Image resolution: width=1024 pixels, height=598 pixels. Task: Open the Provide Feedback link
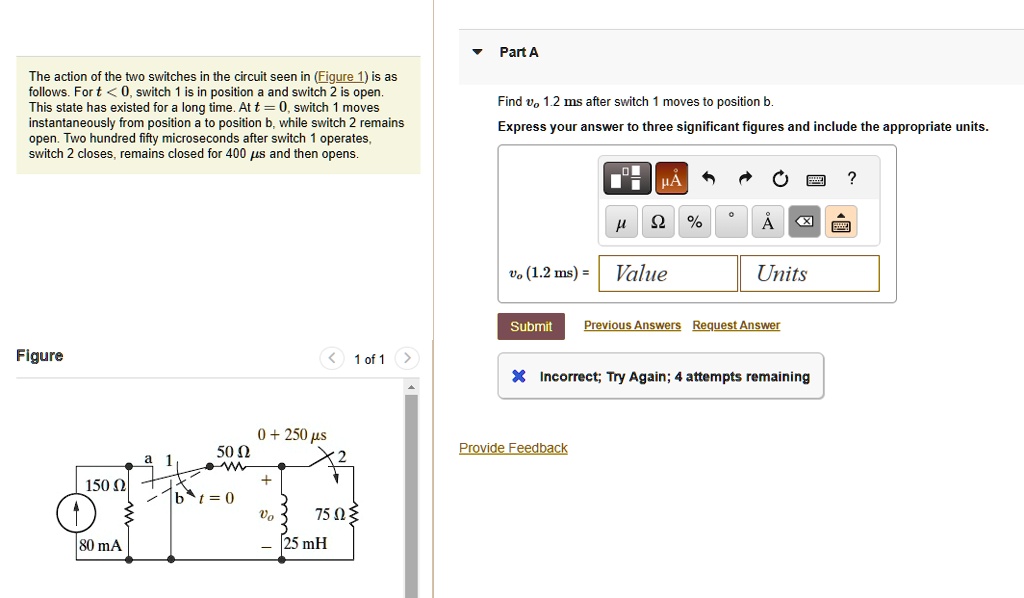tap(513, 447)
